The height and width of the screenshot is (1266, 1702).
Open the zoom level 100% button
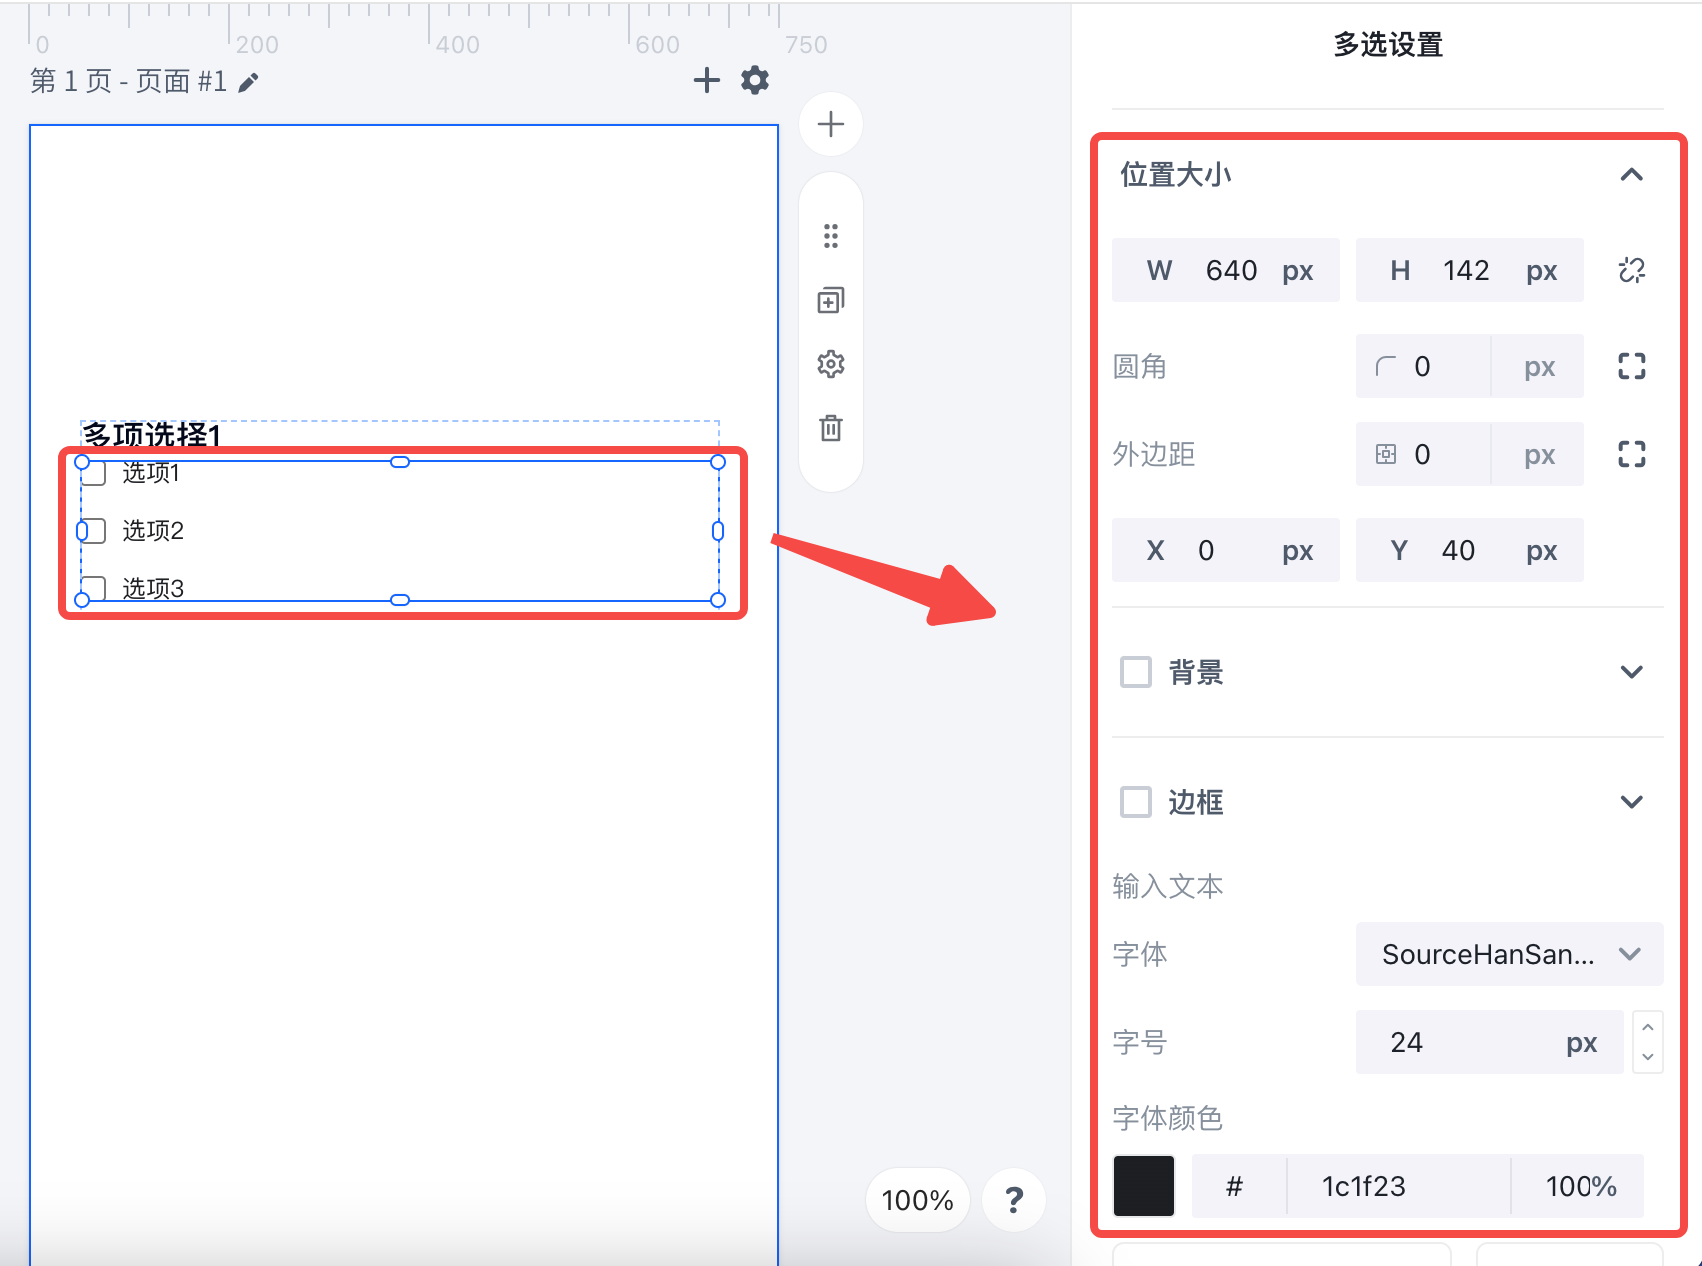point(918,1199)
